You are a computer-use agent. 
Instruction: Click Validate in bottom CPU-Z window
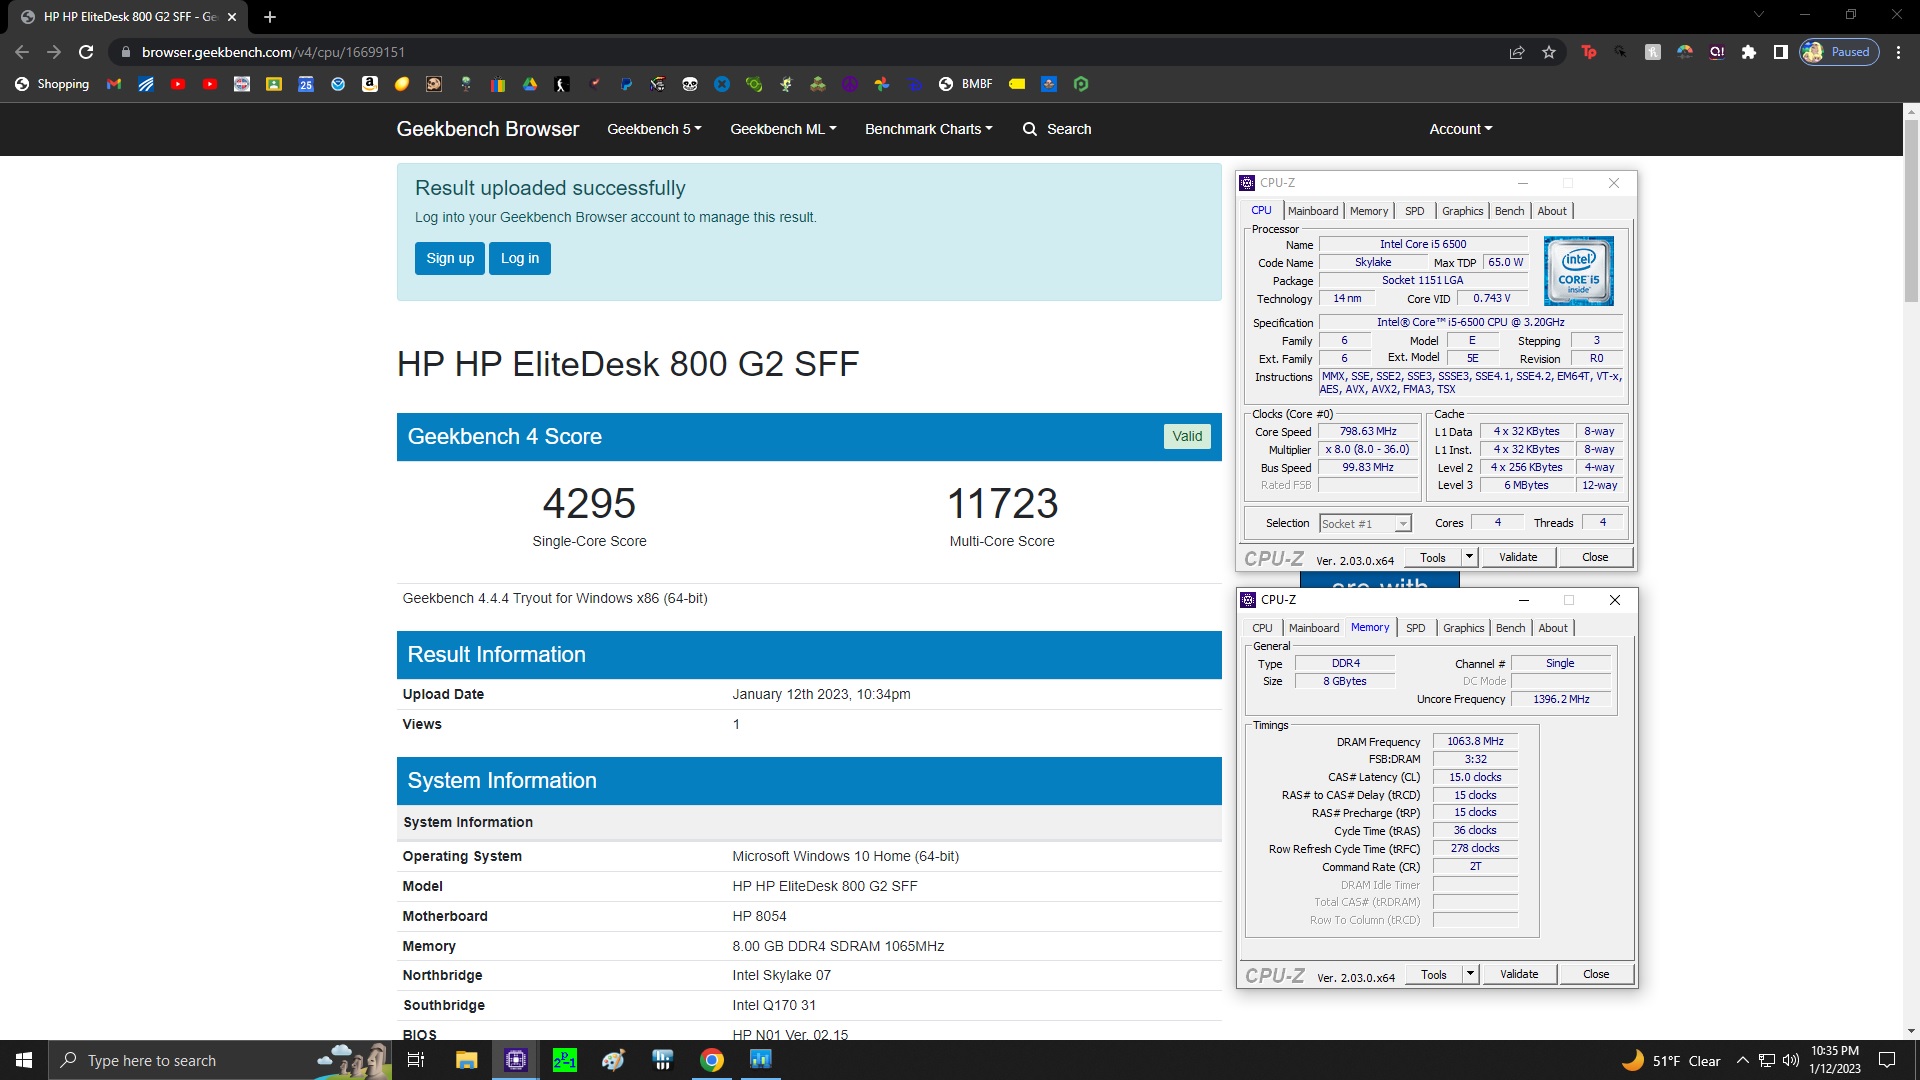(1519, 974)
